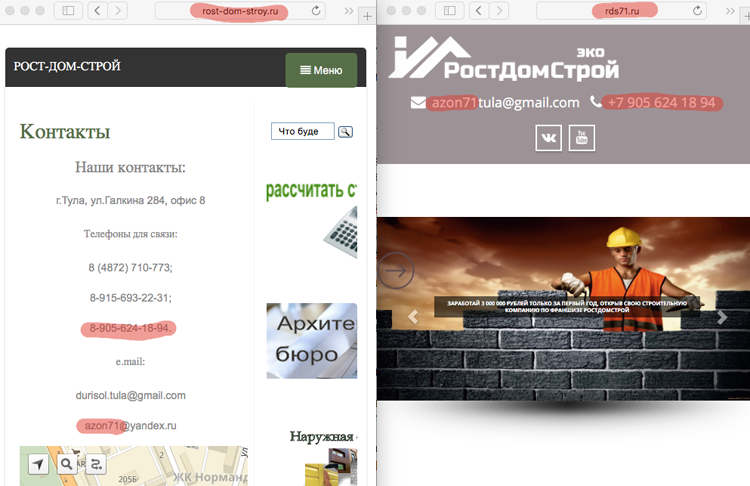750x486 pixels.
Task: Click the map search magnifier icon
Action: (x=67, y=464)
